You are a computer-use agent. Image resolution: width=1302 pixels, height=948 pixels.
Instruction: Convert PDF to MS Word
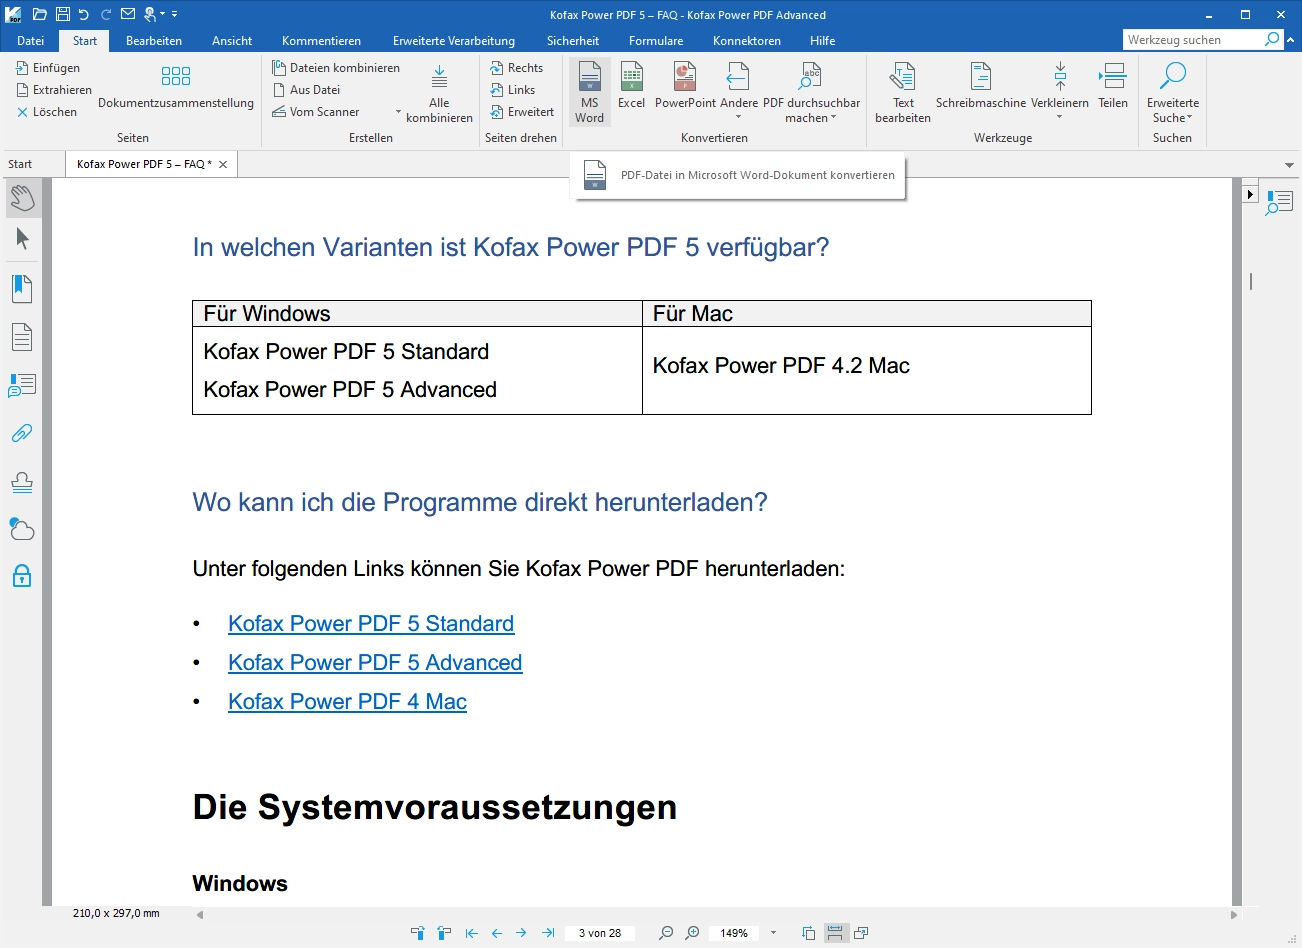590,92
